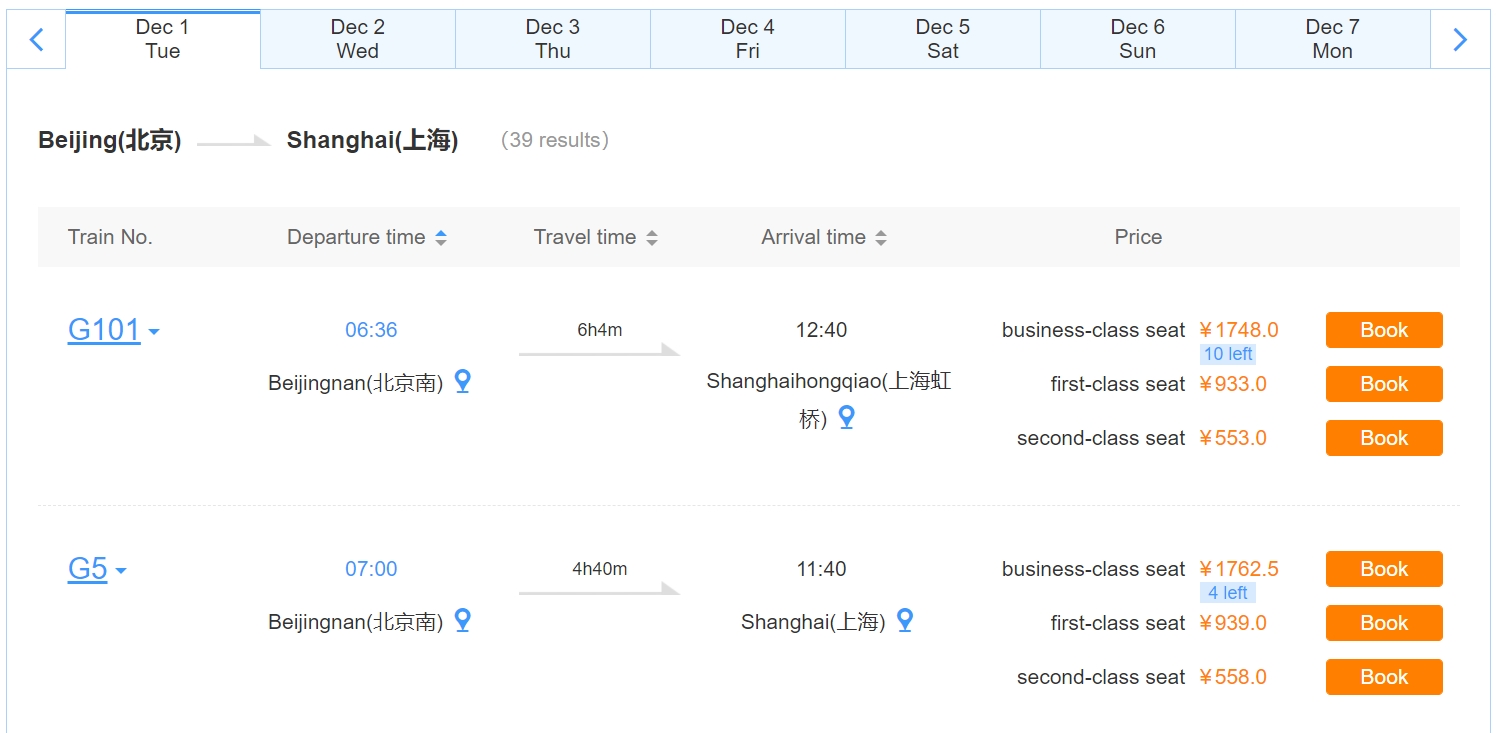Open the Dec 7 Mon date tab

pos(1333,40)
